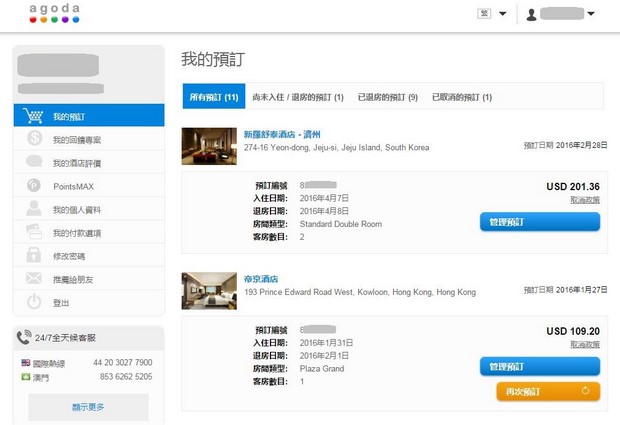Open Jeju hotel thumbnail image

[209, 146]
